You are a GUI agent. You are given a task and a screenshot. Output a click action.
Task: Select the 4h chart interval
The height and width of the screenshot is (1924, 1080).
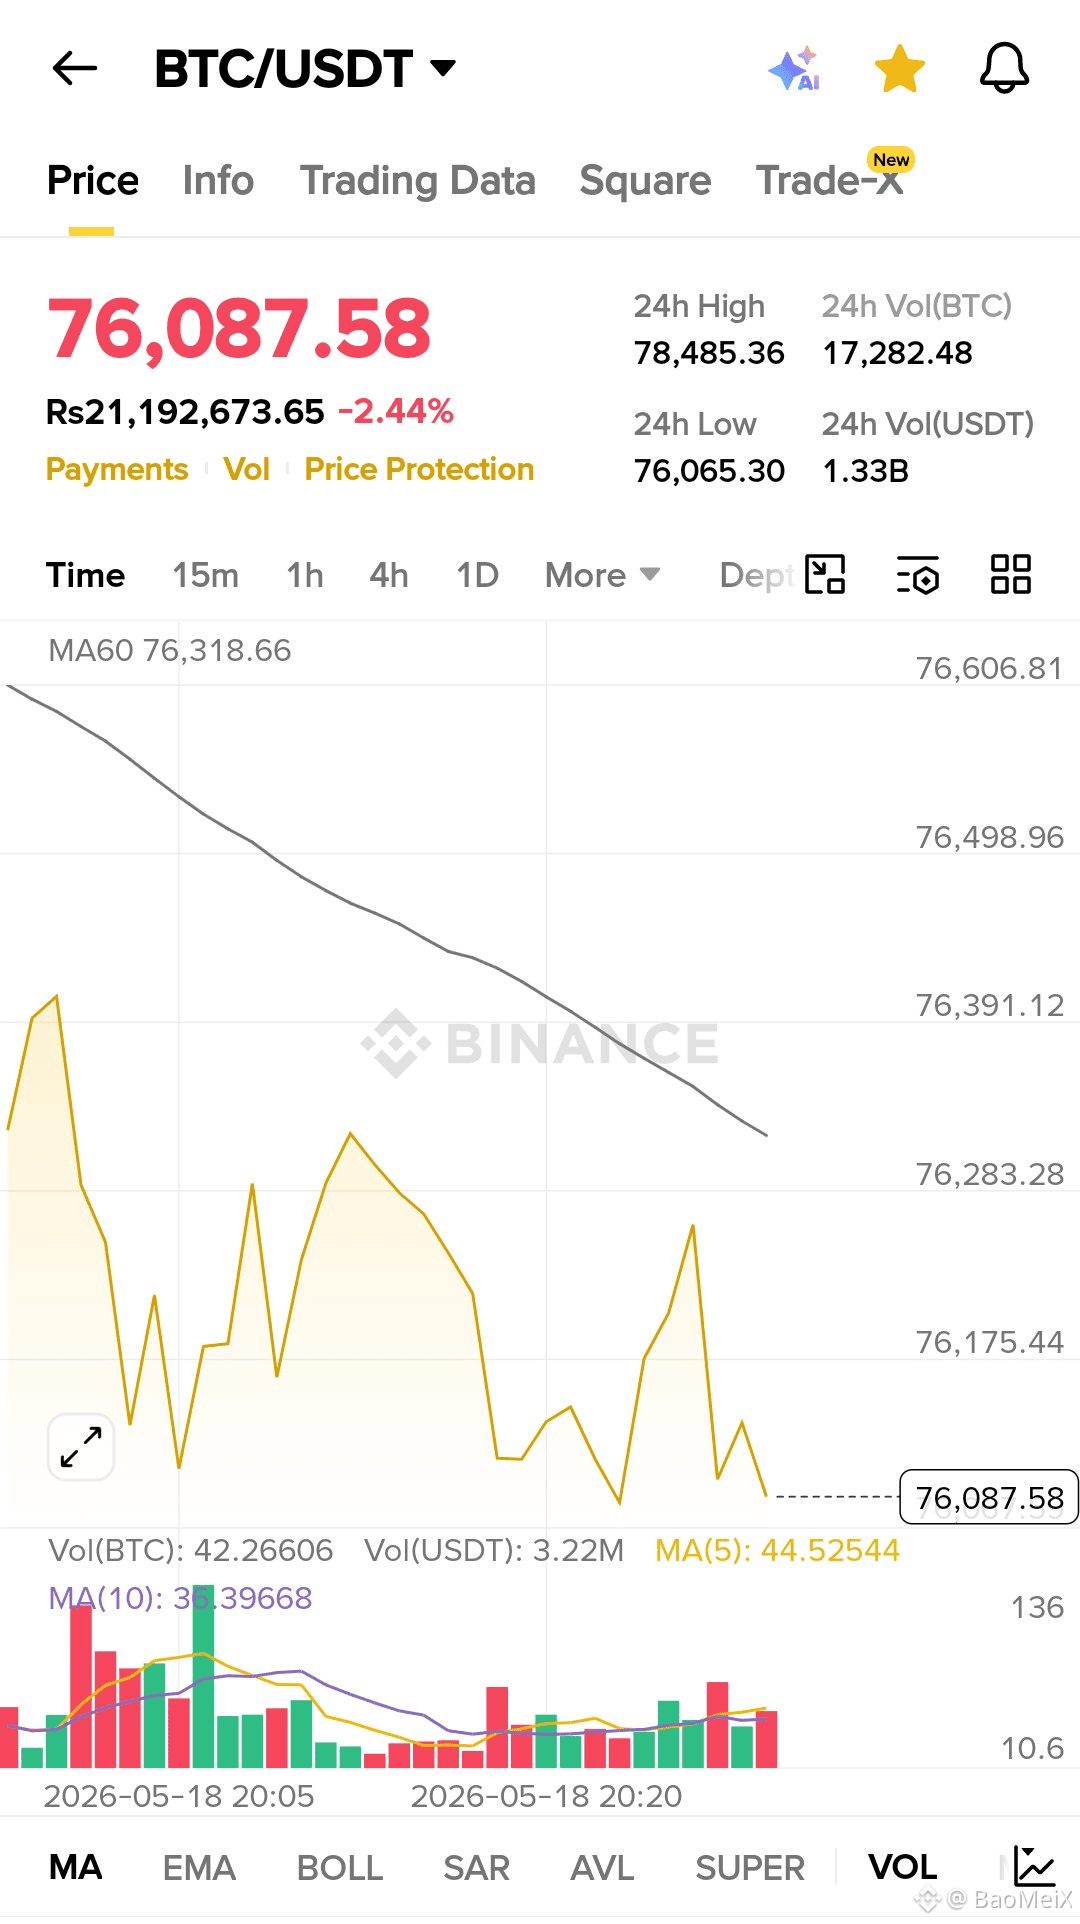click(389, 575)
